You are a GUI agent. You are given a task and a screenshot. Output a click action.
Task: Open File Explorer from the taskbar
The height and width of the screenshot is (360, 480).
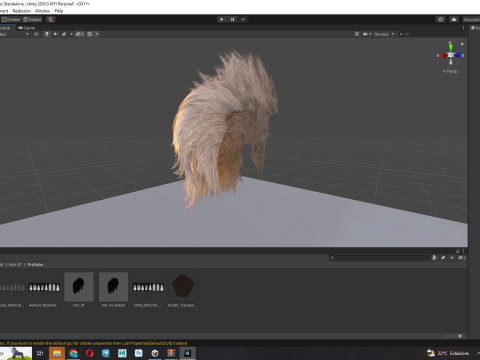[x=57, y=353]
